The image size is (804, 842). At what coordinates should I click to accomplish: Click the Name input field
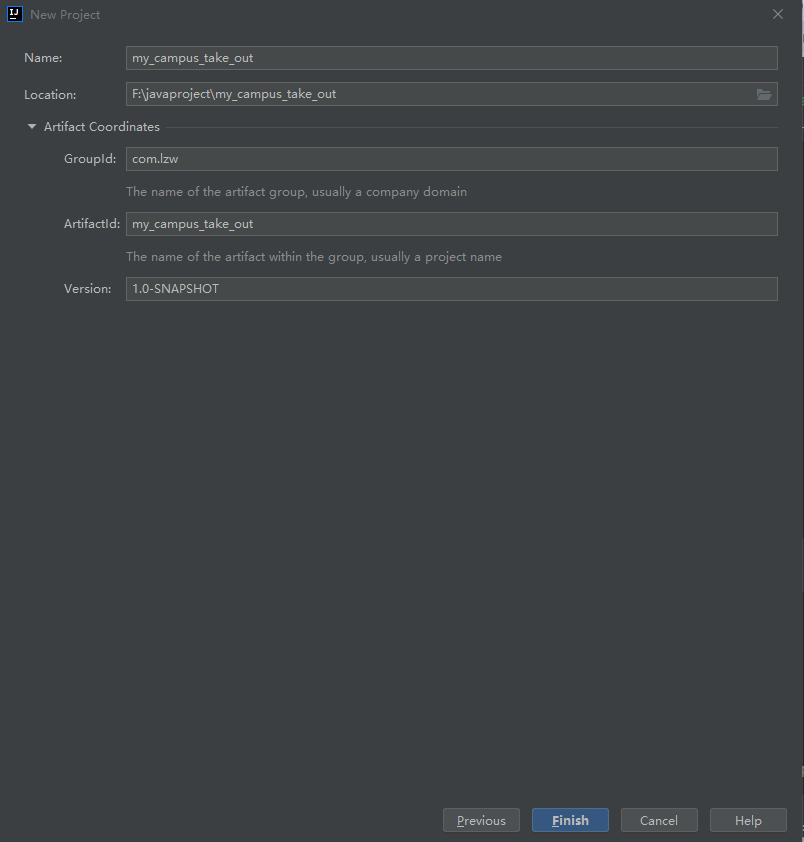[x=451, y=58]
